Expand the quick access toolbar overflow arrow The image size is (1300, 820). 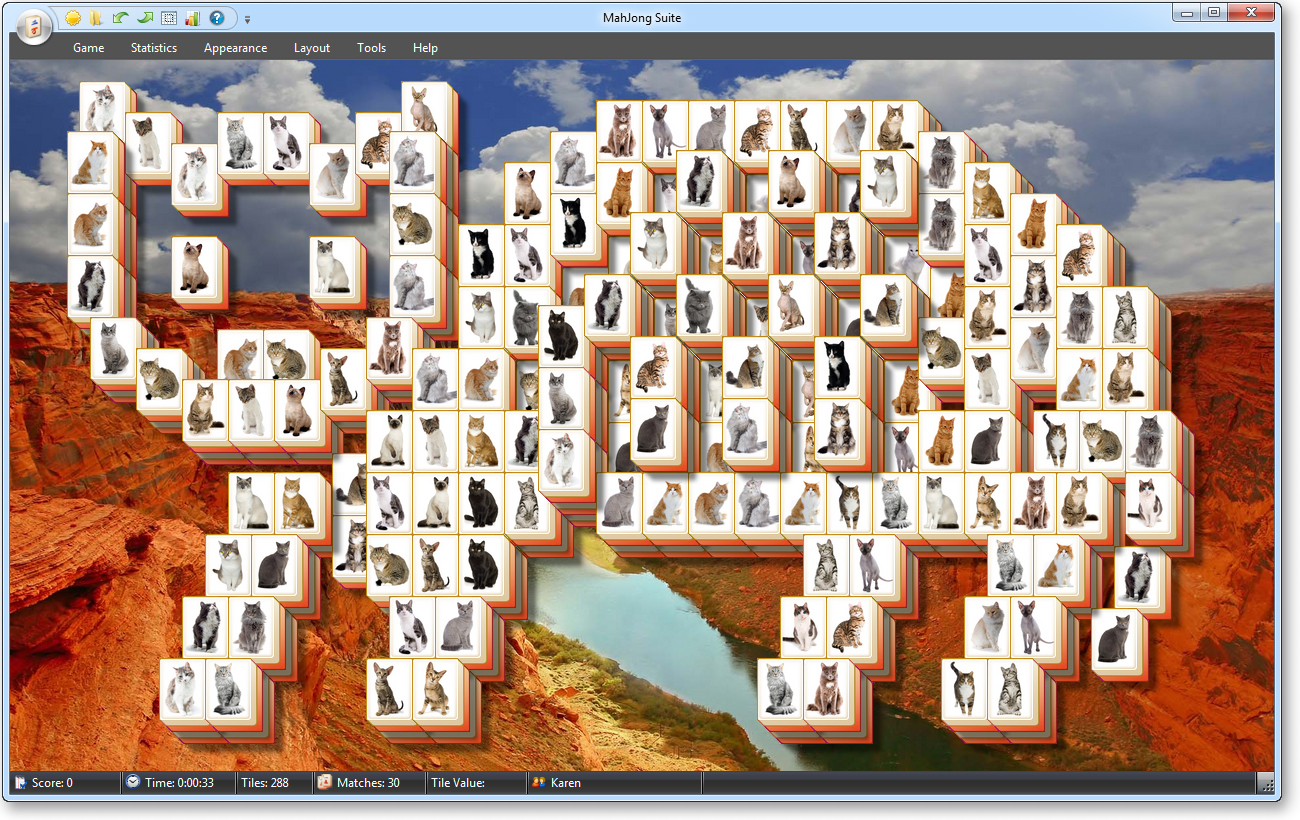click(246, 18)
